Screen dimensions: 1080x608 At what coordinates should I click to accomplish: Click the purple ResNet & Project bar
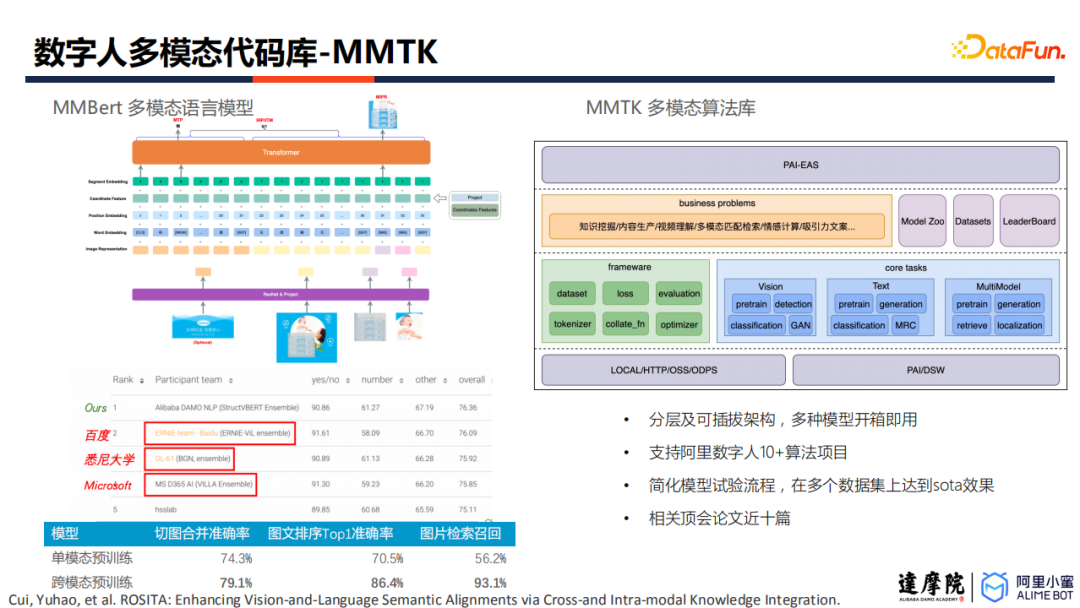tap(280, 295)
